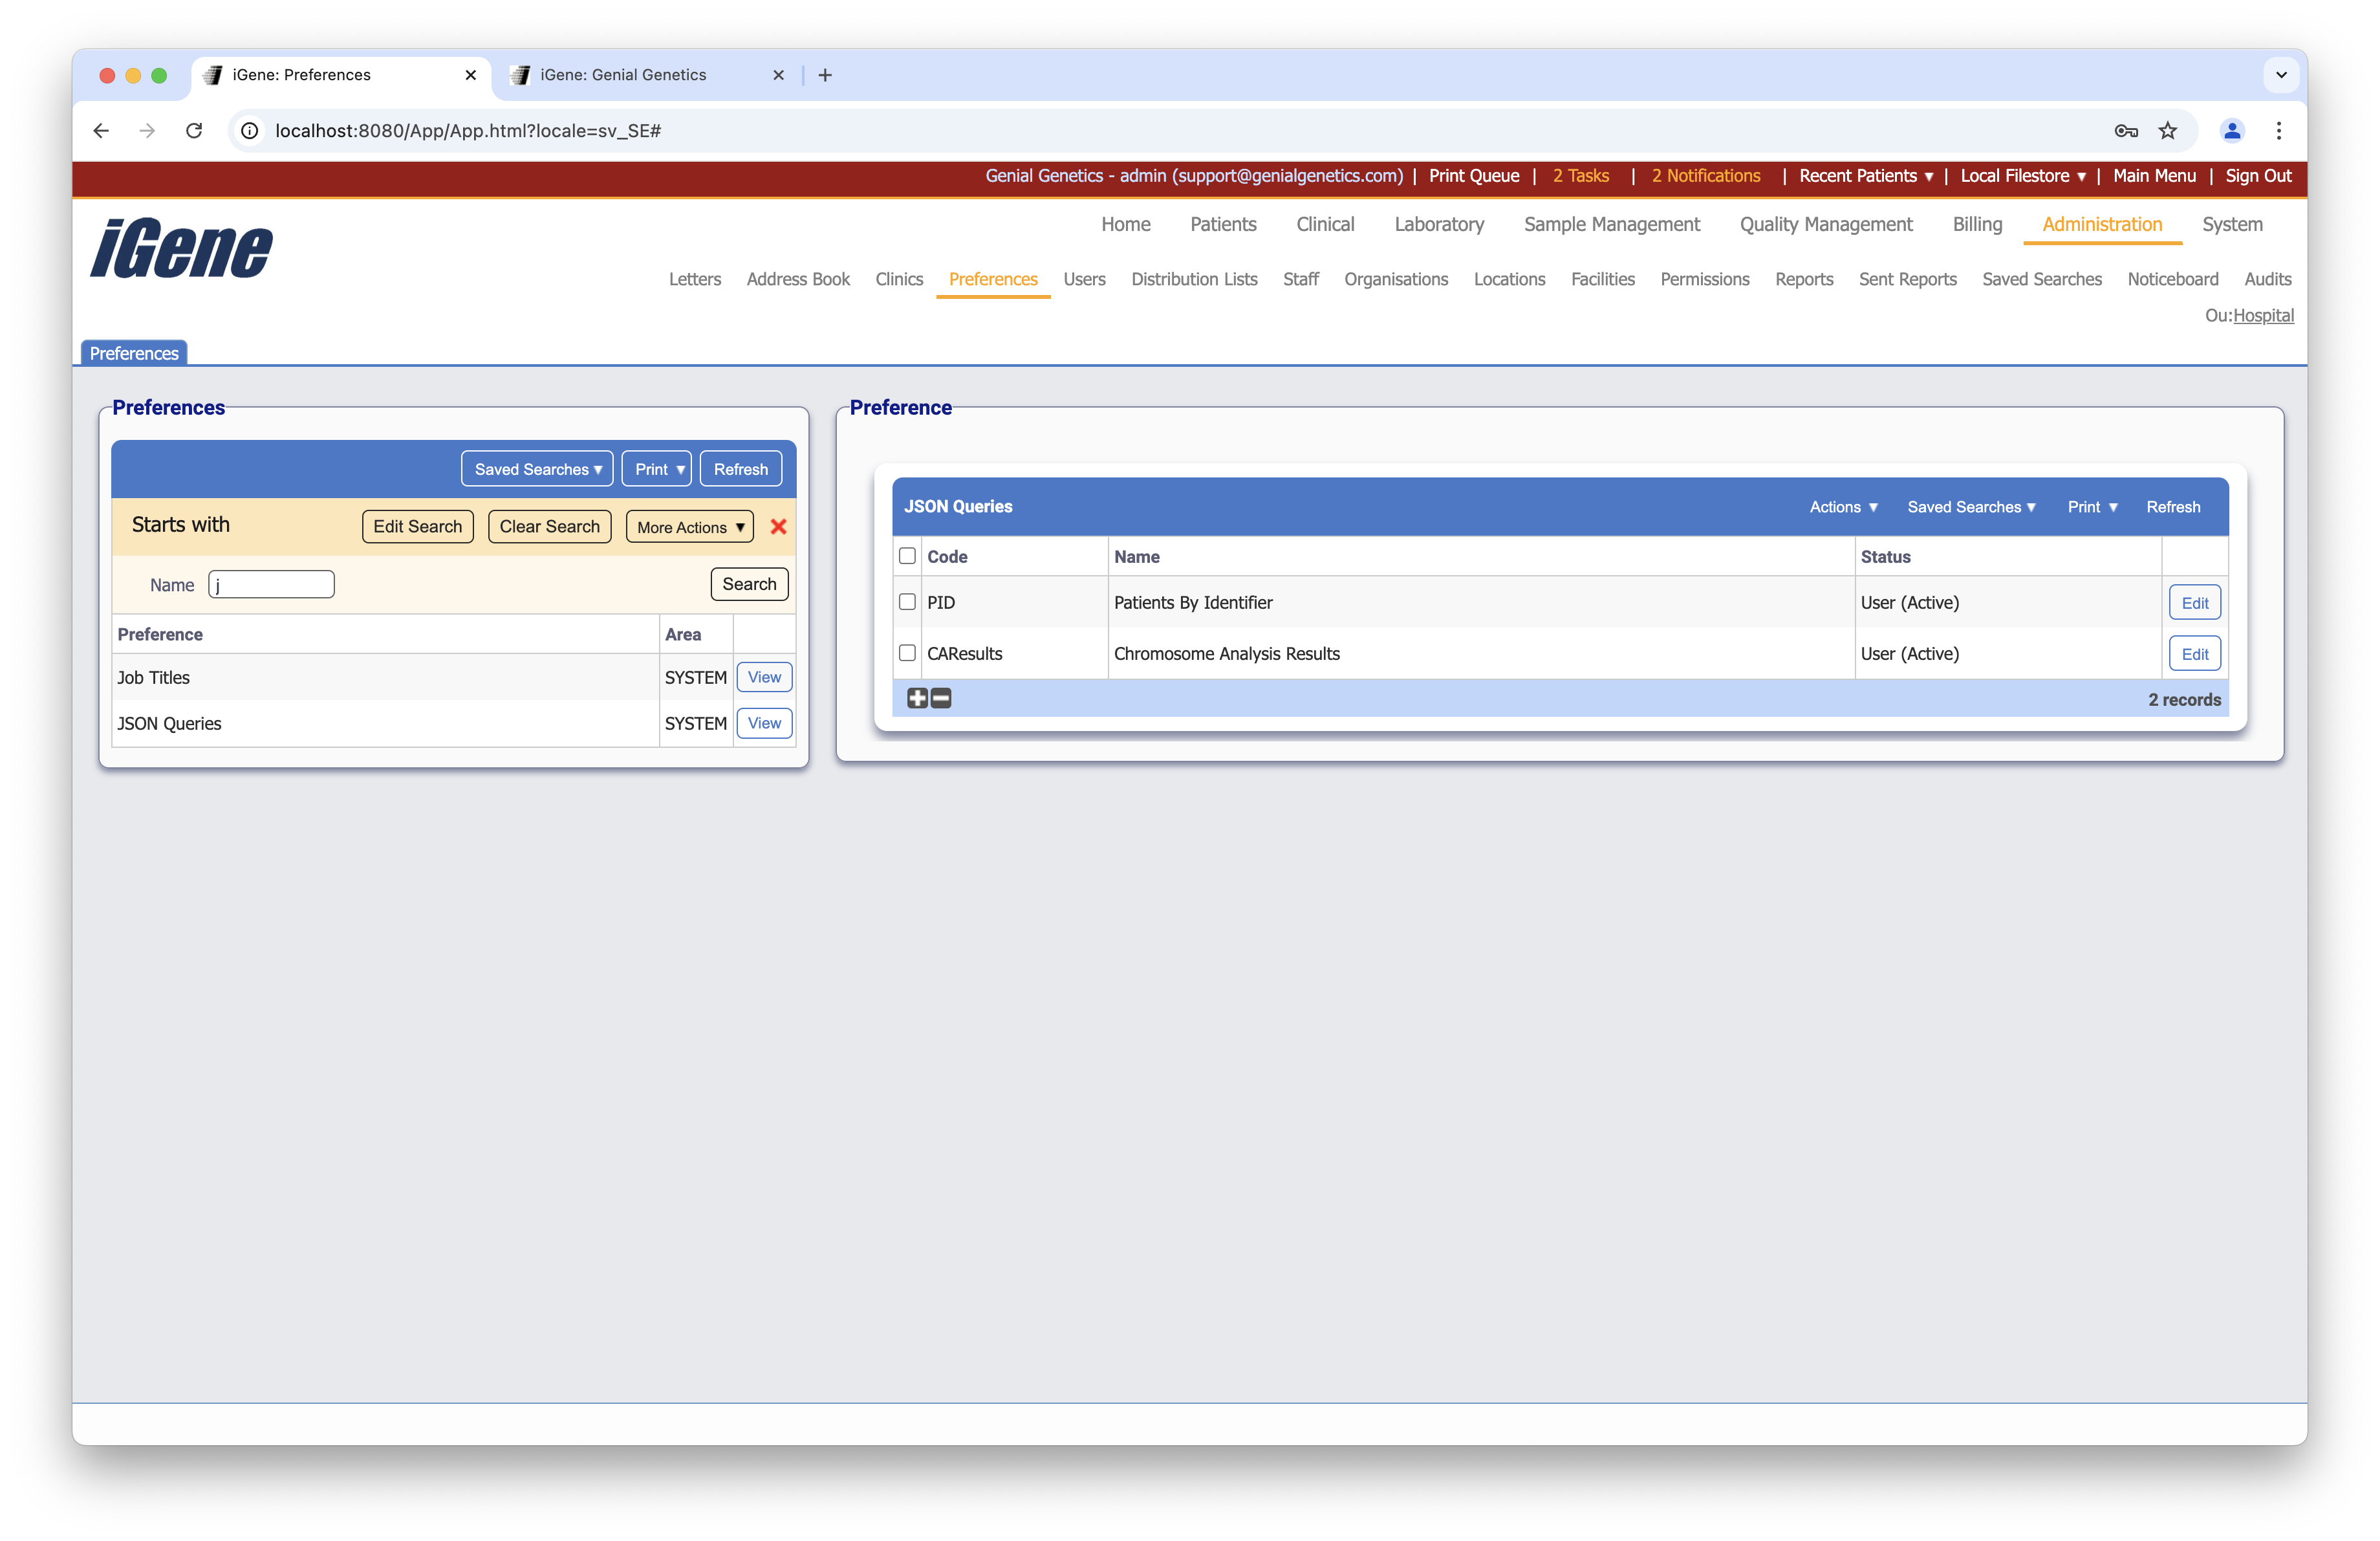Image resolution: width=2380 pixels, height=1541 pixels.
Task: Open the Users sub-menu item
Action: 1084,279
